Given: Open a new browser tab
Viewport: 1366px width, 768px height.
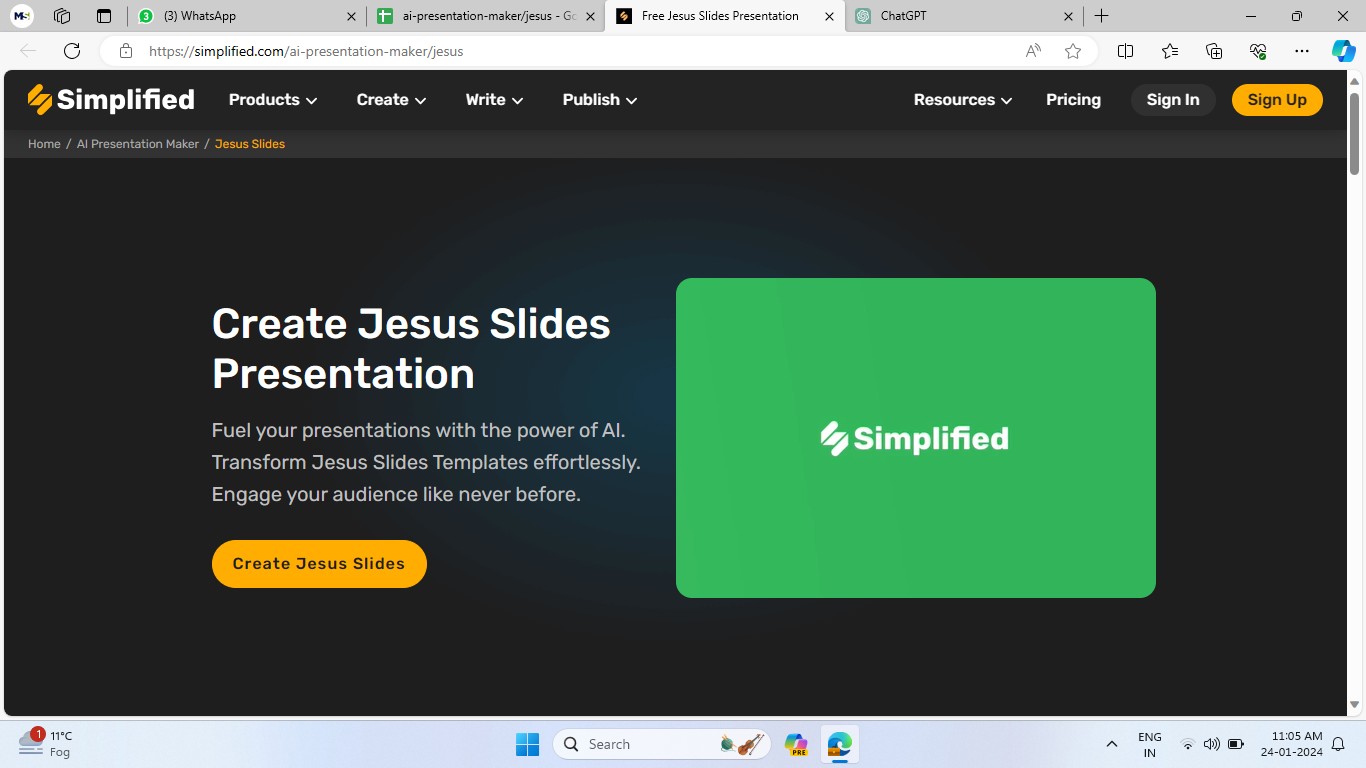Looking at the screenshot, I should point(1101,16).
